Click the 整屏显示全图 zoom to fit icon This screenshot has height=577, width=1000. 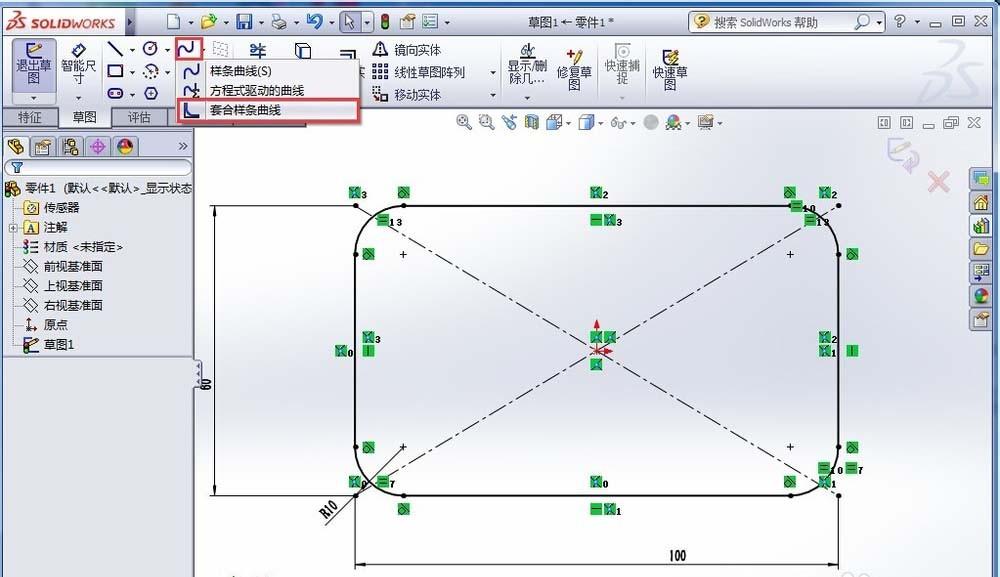click(x=462, y=122)
